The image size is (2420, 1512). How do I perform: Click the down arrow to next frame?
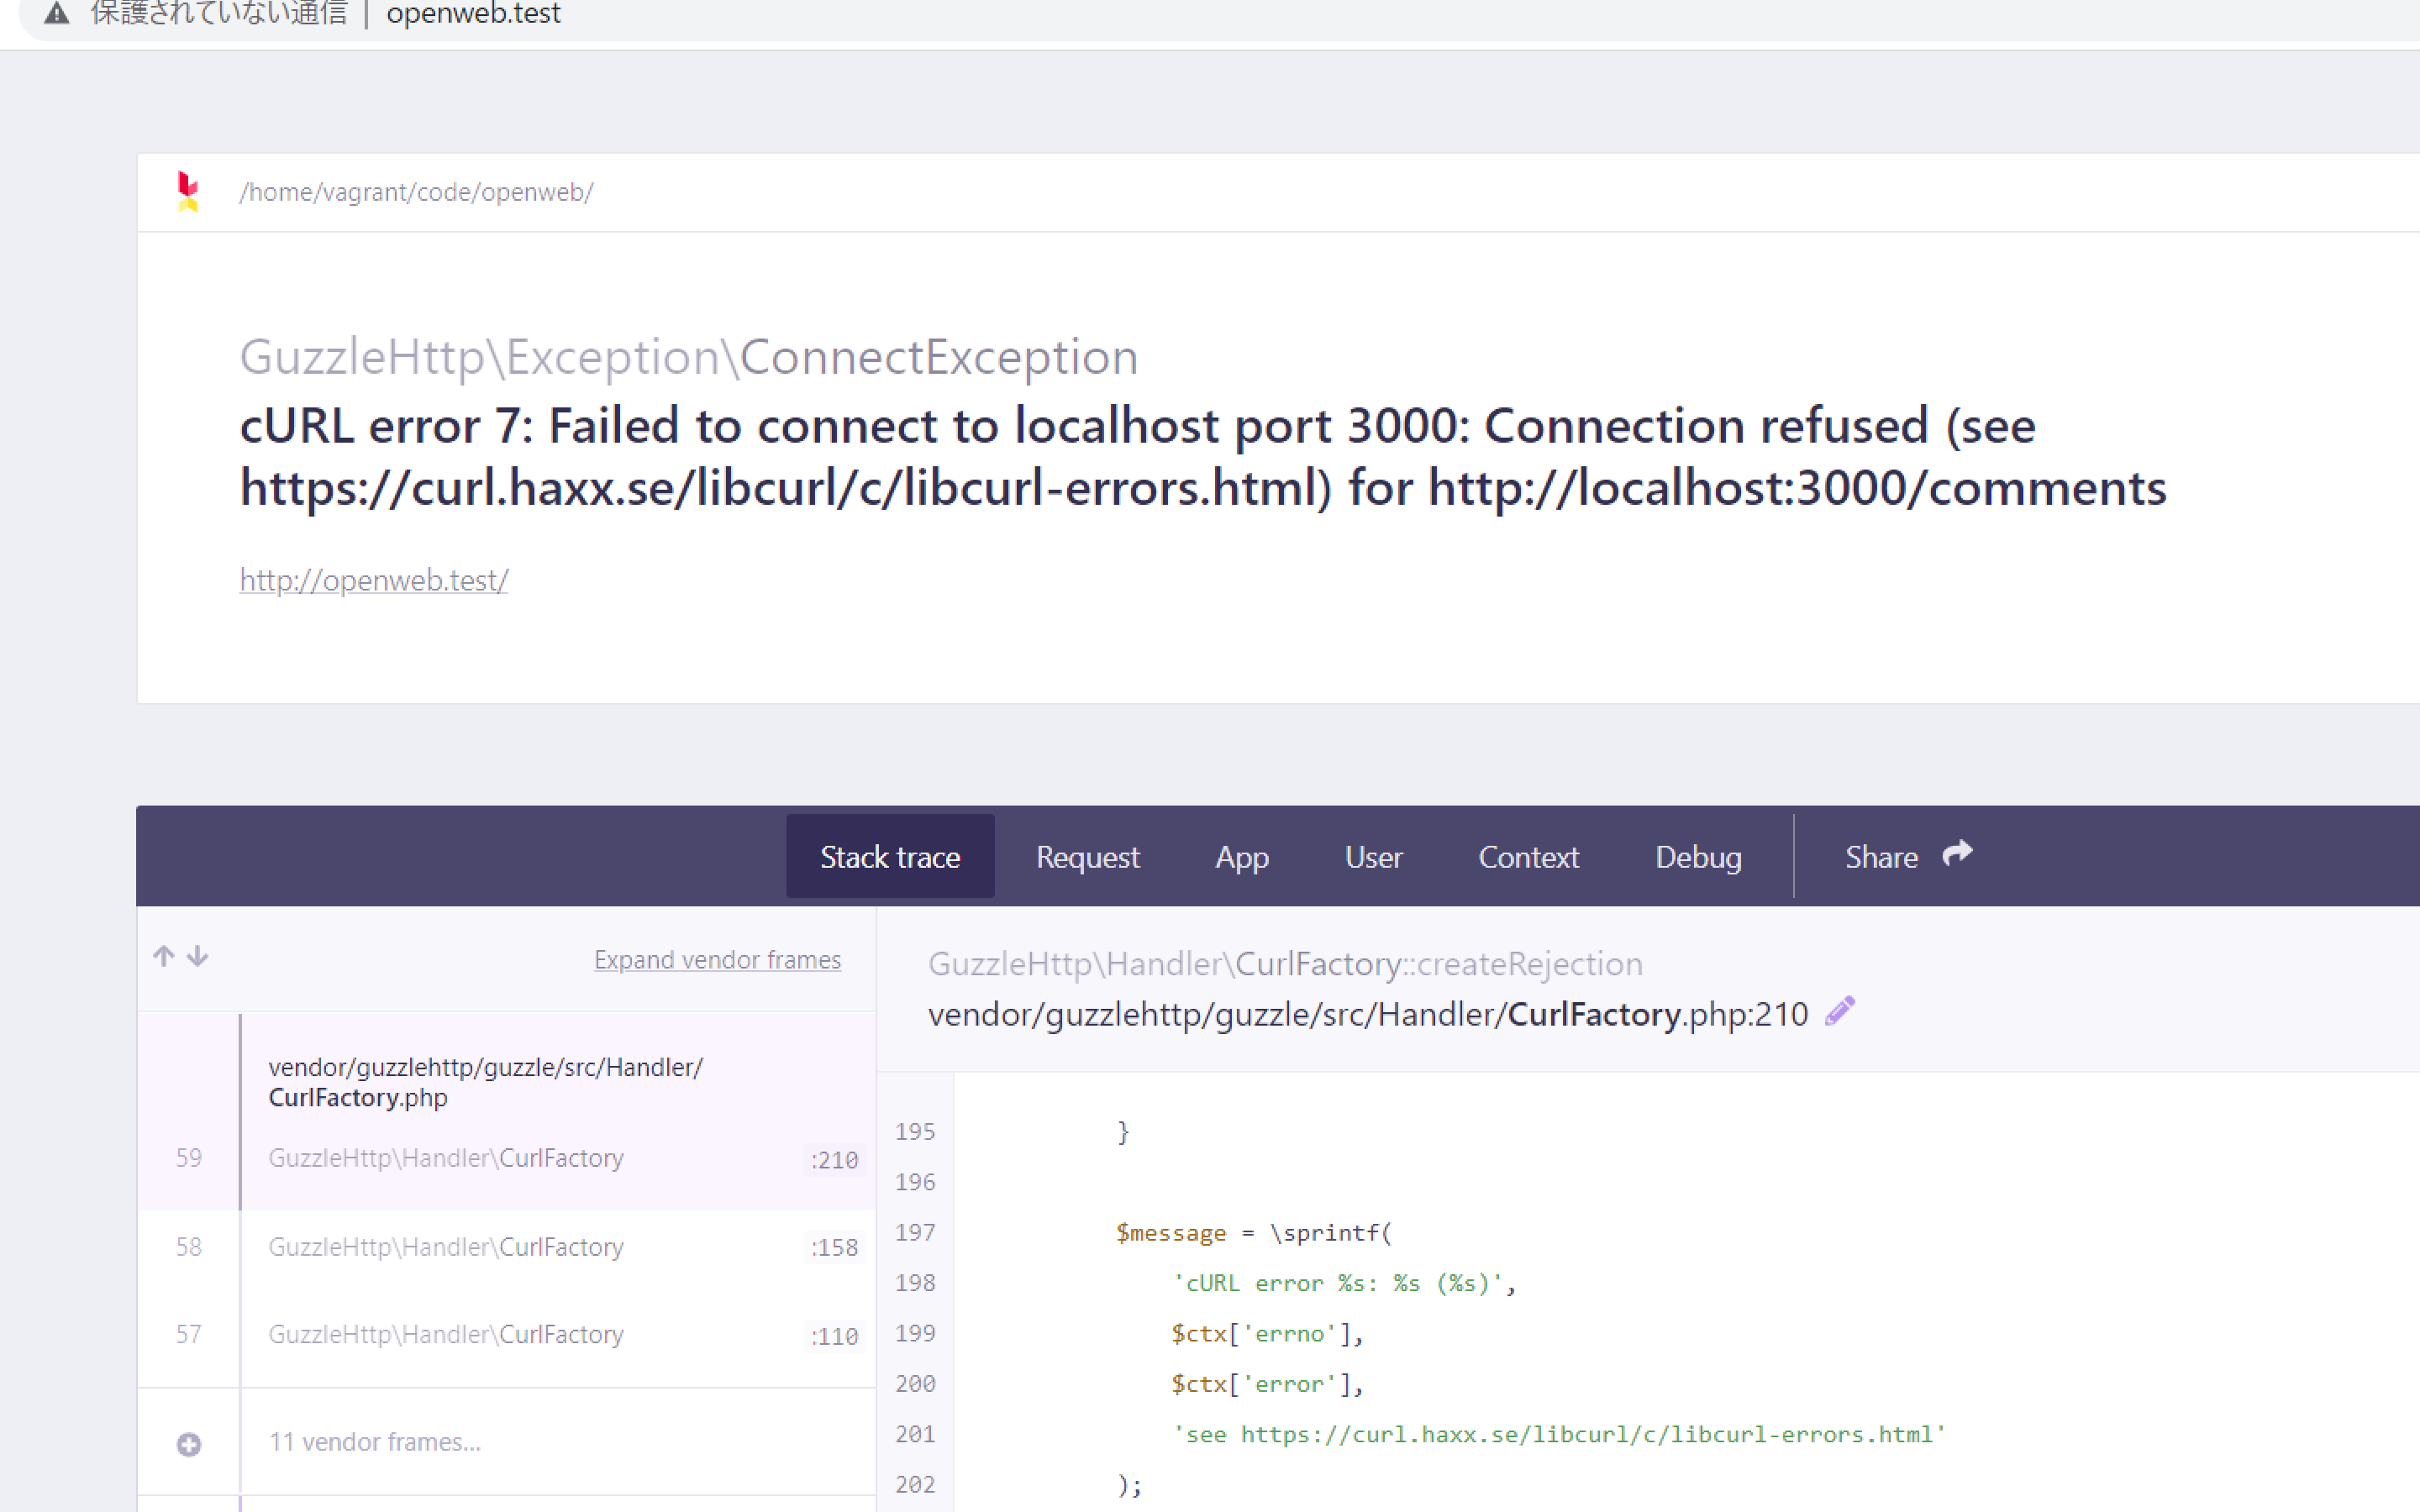point(198,956)
